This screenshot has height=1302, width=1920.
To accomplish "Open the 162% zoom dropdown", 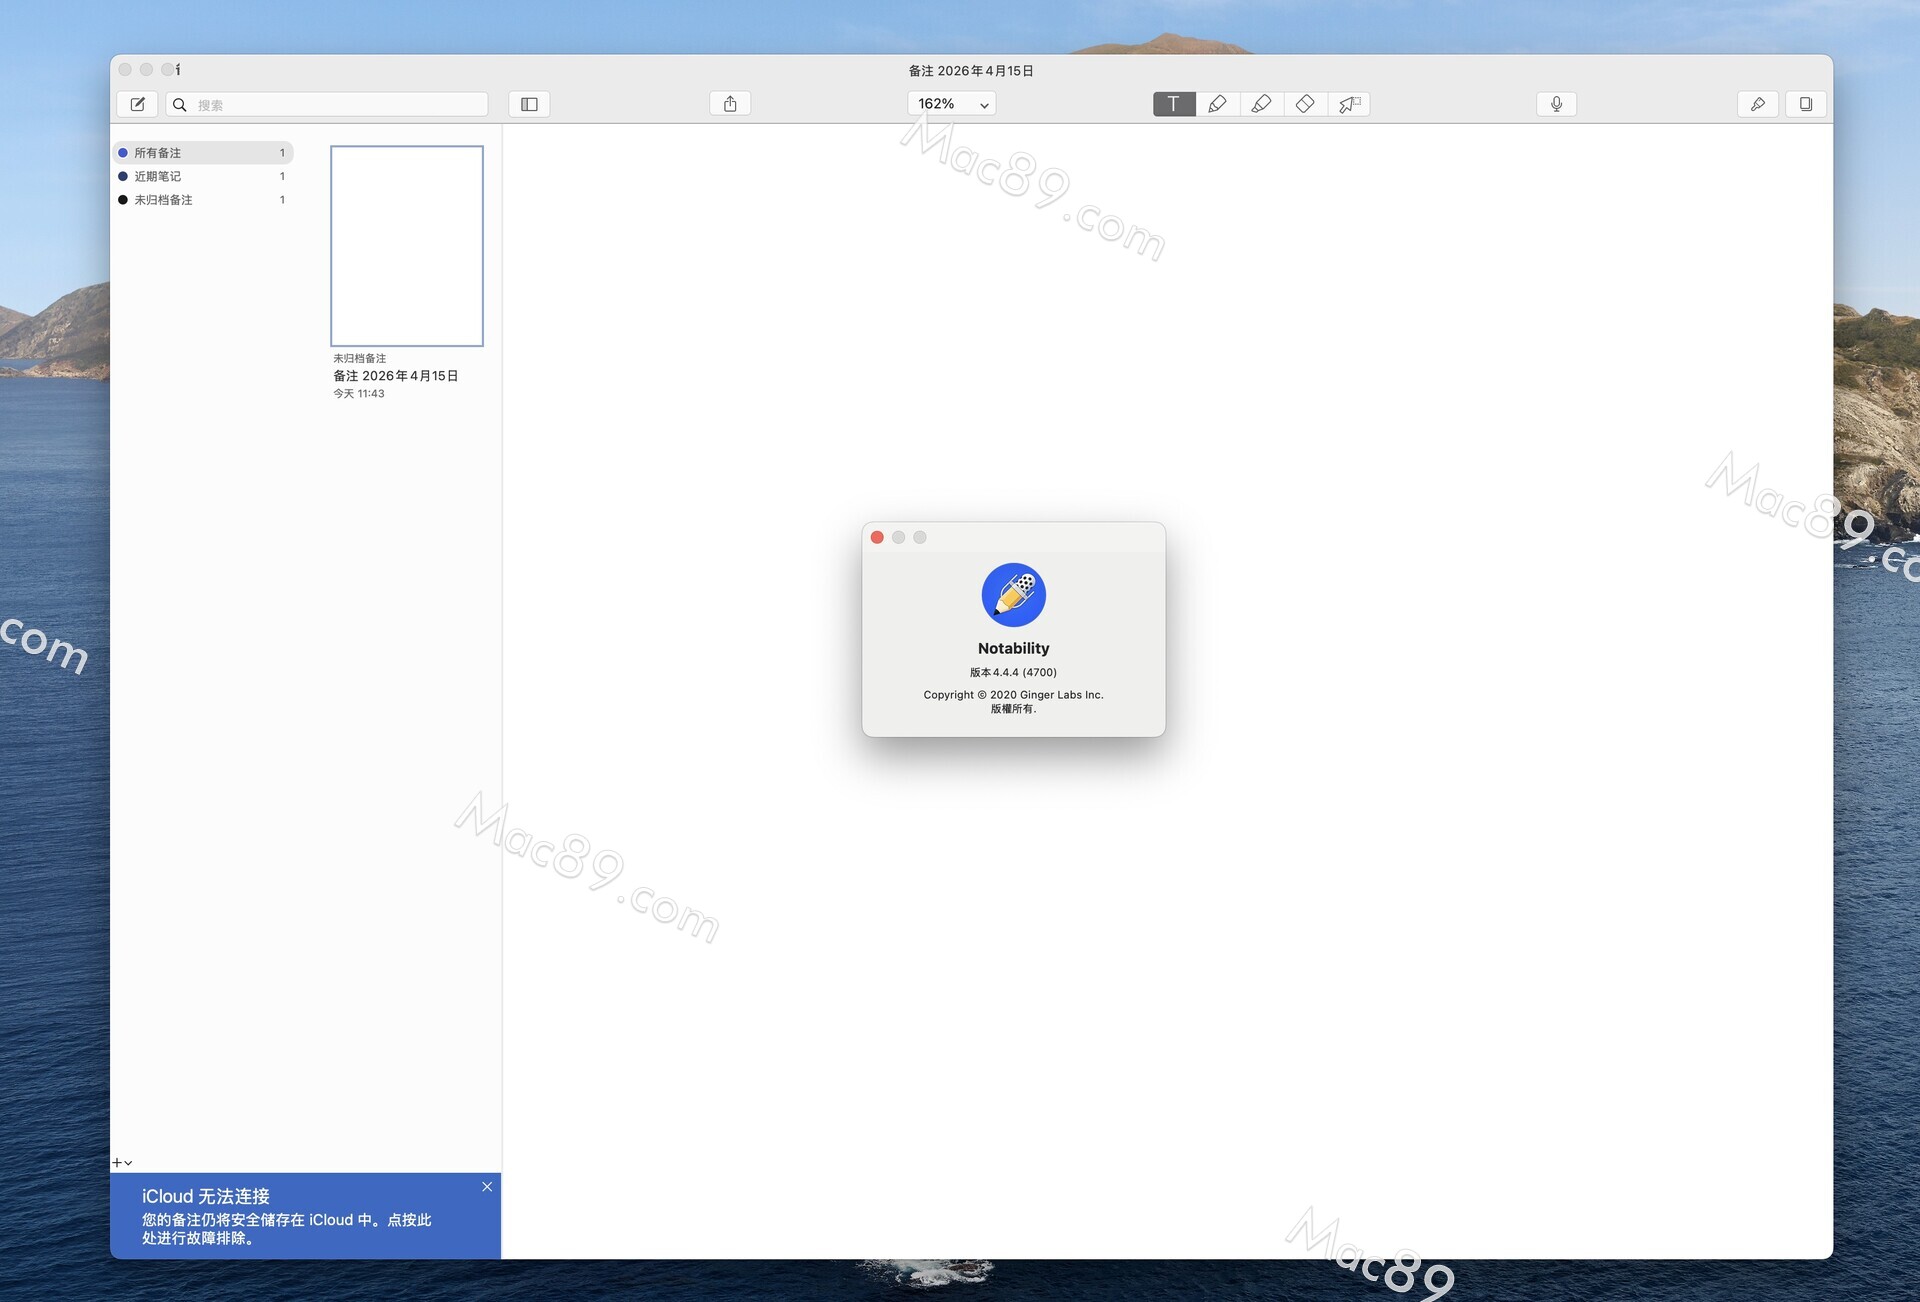I will pyautogui.click(x=951, y=104).
